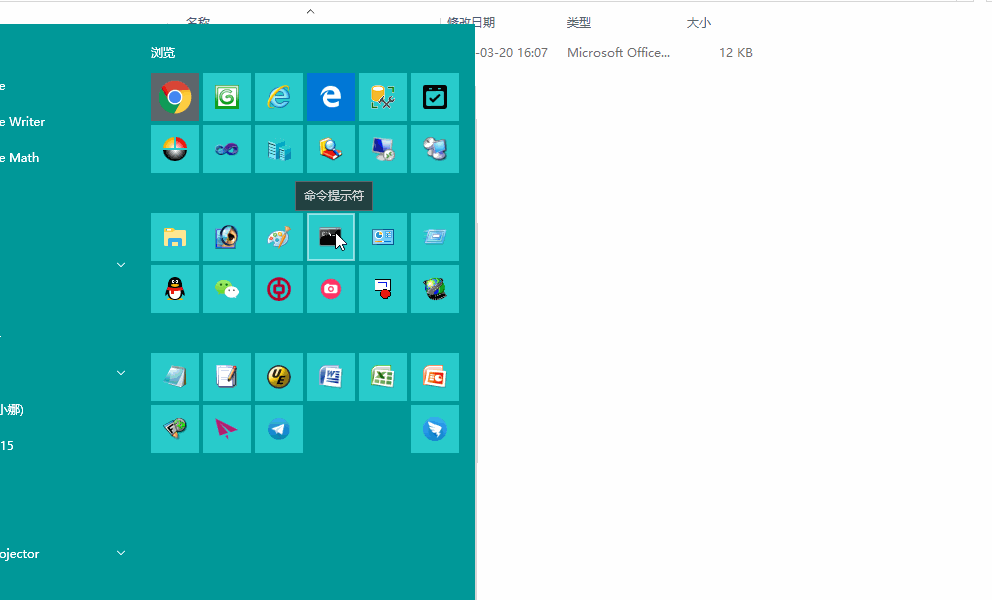Open the Telegram paper plane tile
The image size is (992, 600).
279,429
